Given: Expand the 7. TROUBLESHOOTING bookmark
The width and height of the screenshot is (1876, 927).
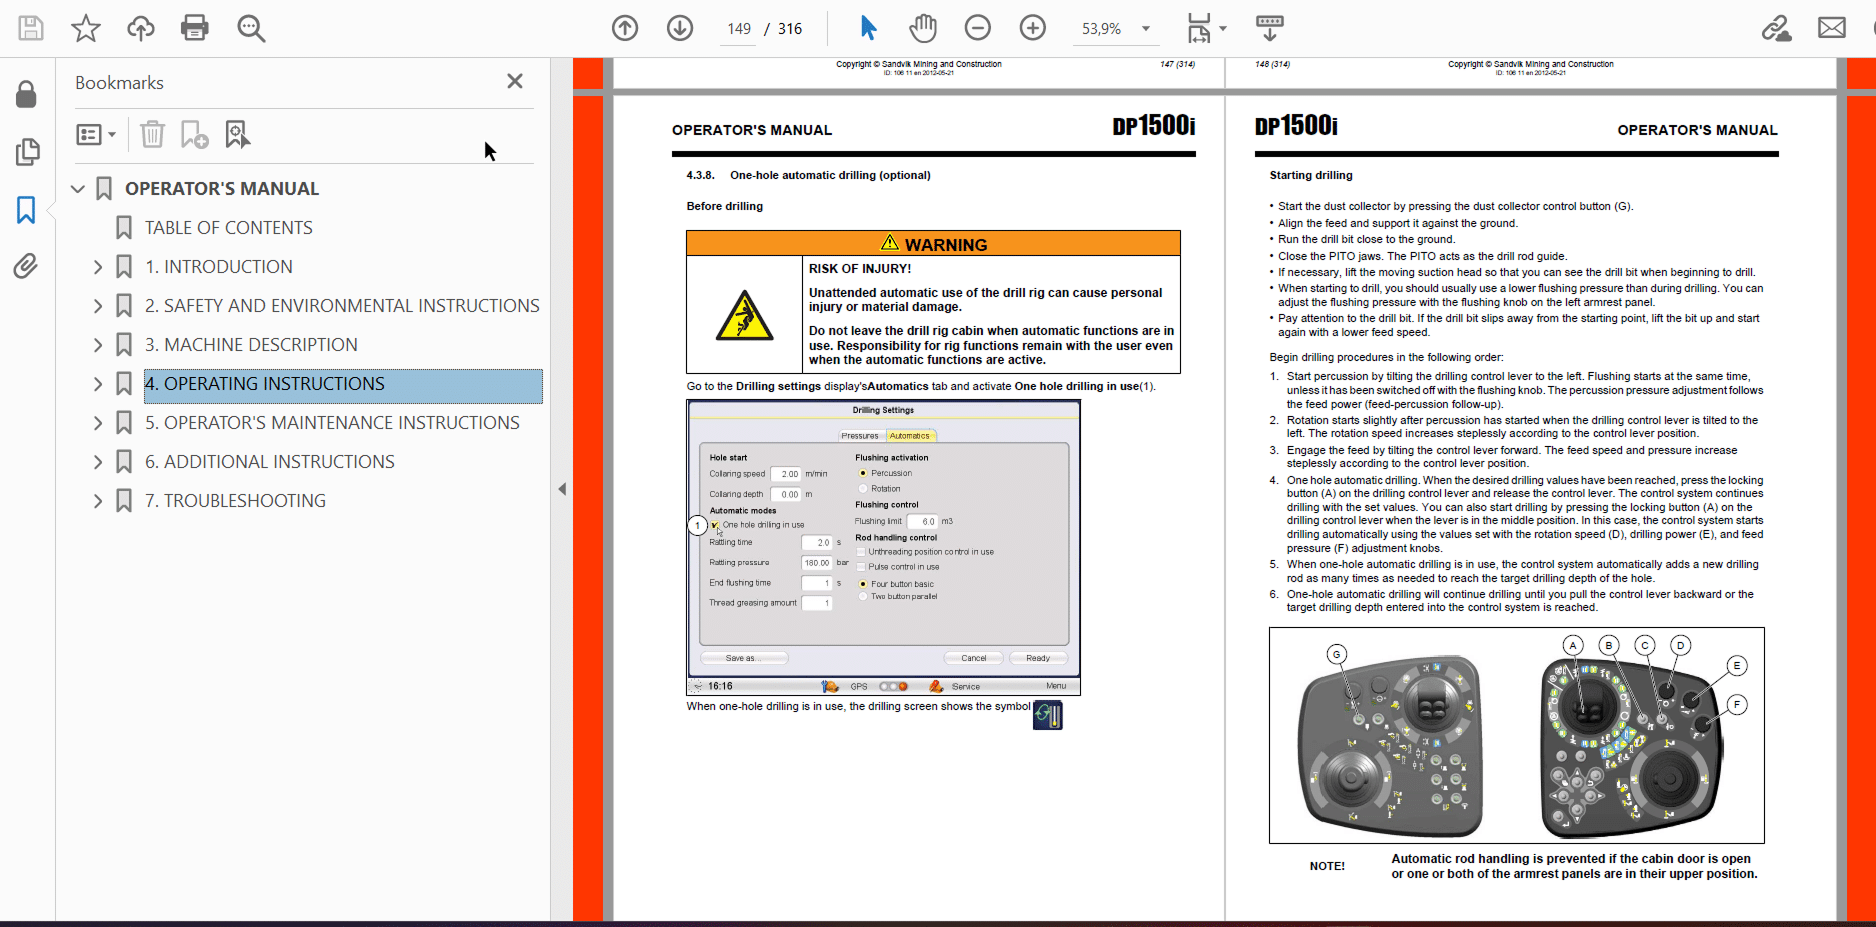Looking at the screenshot, I should point(98,501).
